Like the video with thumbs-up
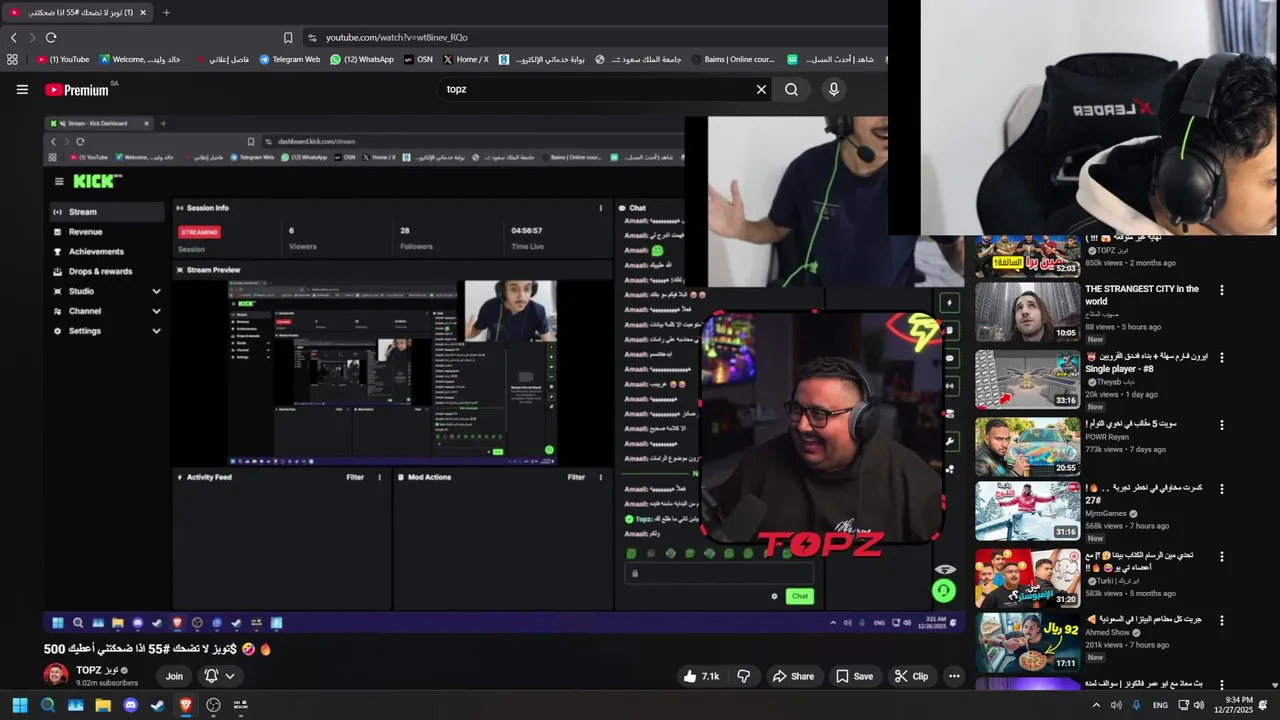 coord(700,676)
